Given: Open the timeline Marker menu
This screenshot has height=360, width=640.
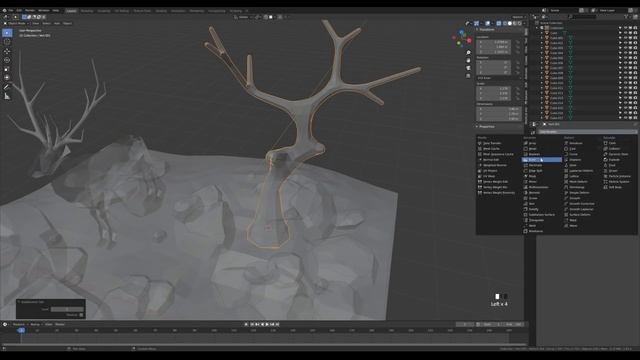Looking at the screenshot, I should click(60, 324).
